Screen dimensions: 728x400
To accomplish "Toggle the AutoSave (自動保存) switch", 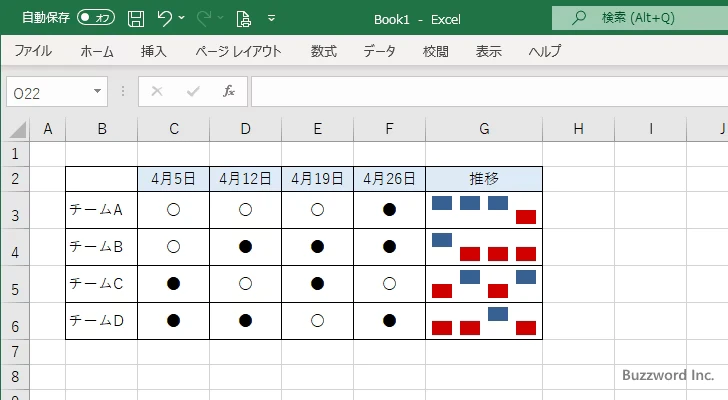I will 96,18.
